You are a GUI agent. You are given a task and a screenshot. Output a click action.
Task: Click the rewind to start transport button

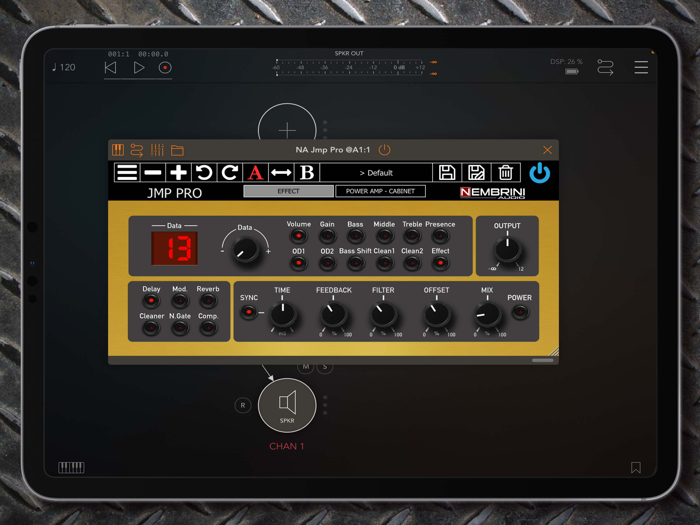(x=110, y=67)
